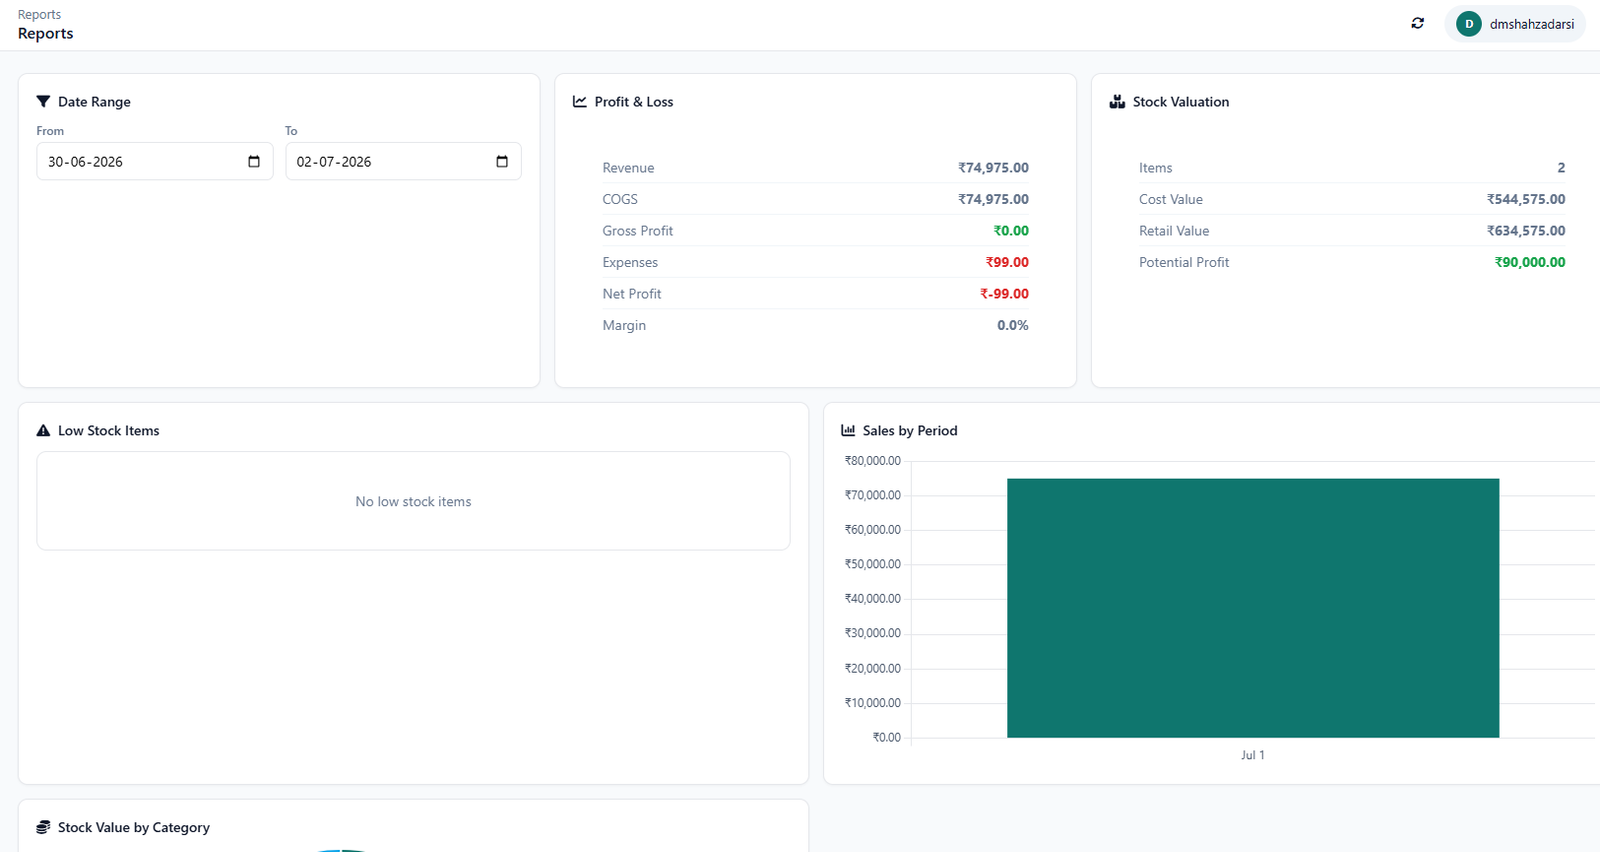Viewport: 1600px width, 852px height.
Task: Click the From date field 30-06-2026
Action: point(154,161)
